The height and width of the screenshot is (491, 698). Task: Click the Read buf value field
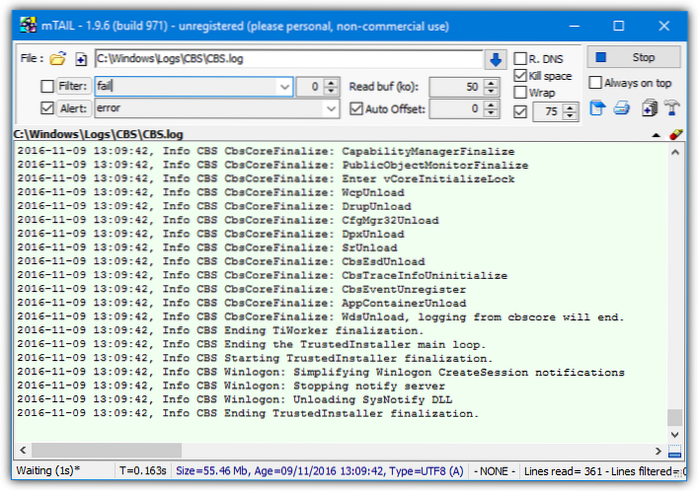click(456, 87)
